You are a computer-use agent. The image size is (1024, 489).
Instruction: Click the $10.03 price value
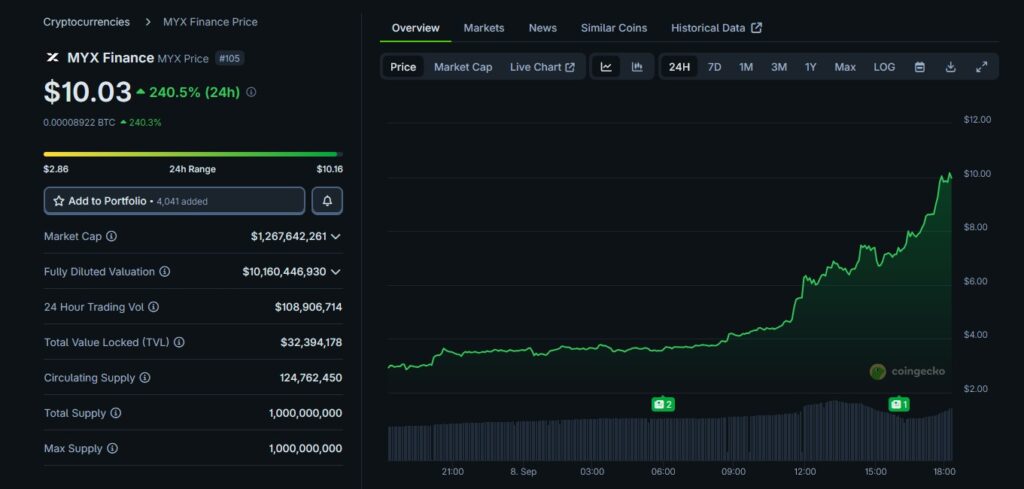tap(88, 92)
